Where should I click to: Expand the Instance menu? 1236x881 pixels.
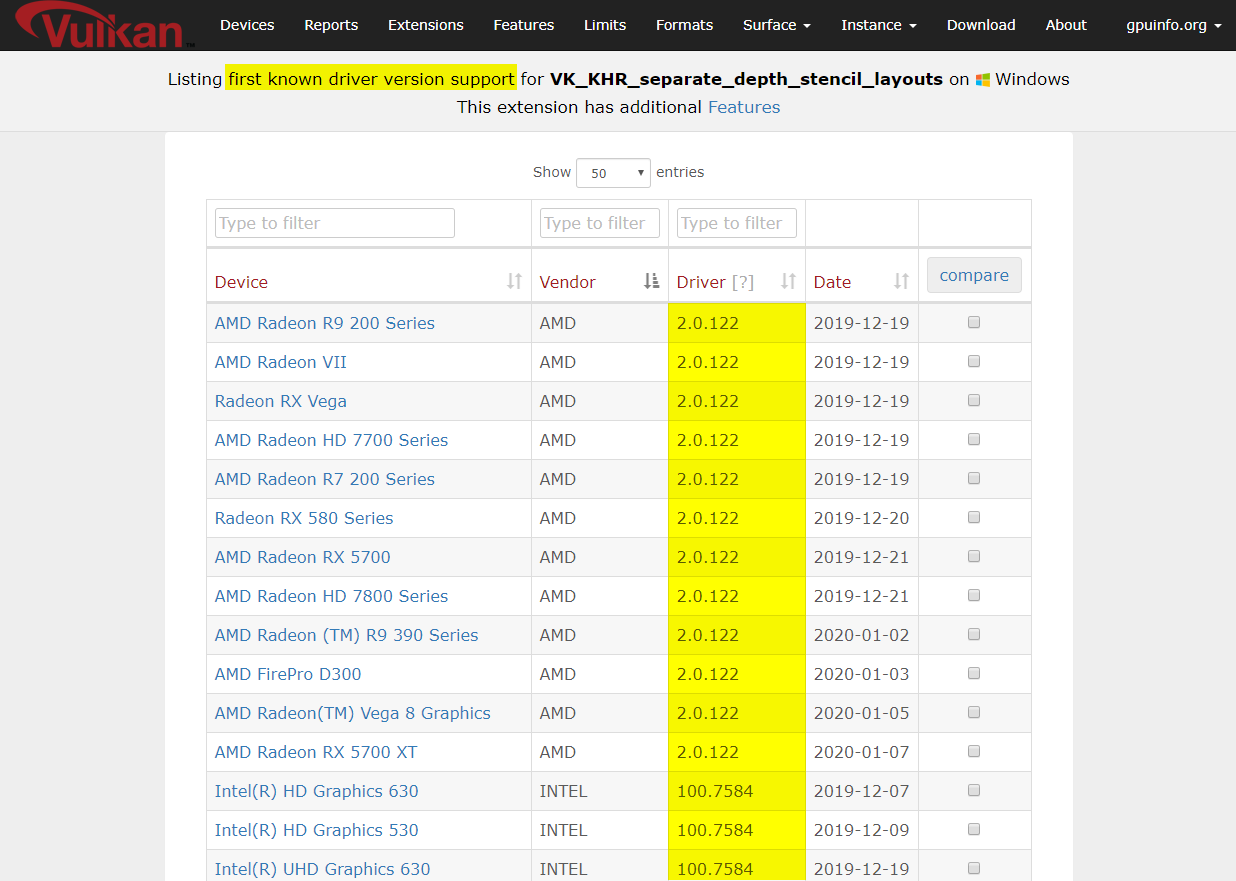[x=879, y=25]
